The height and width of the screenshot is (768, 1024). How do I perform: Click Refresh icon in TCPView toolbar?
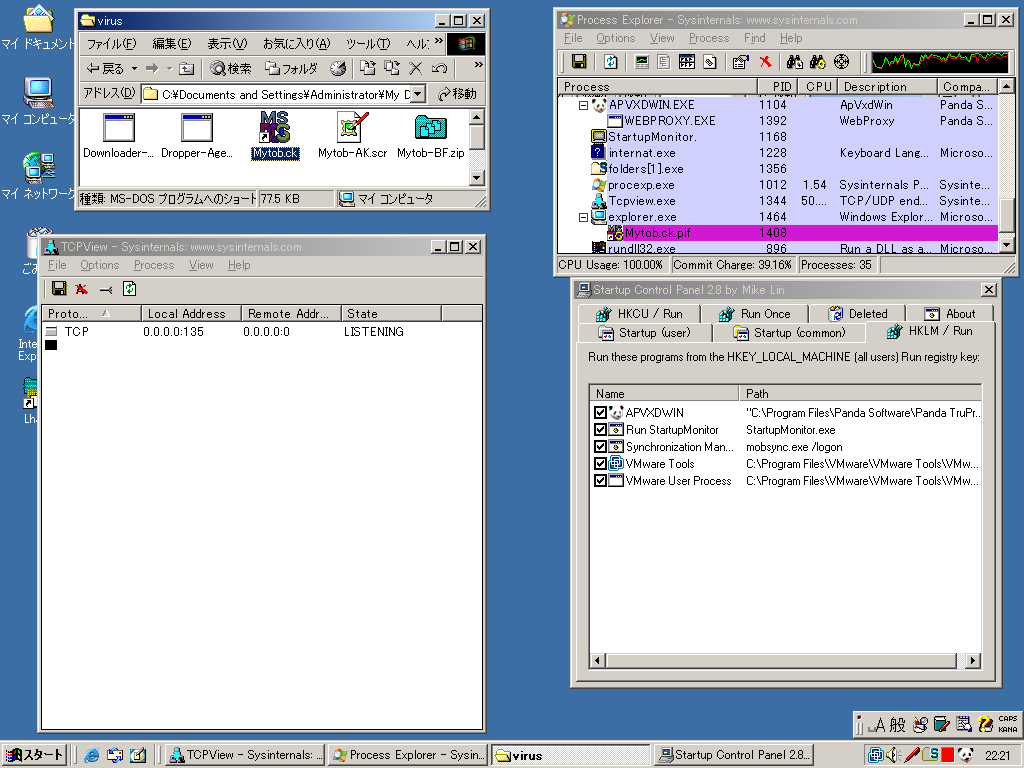pos(129,289)
